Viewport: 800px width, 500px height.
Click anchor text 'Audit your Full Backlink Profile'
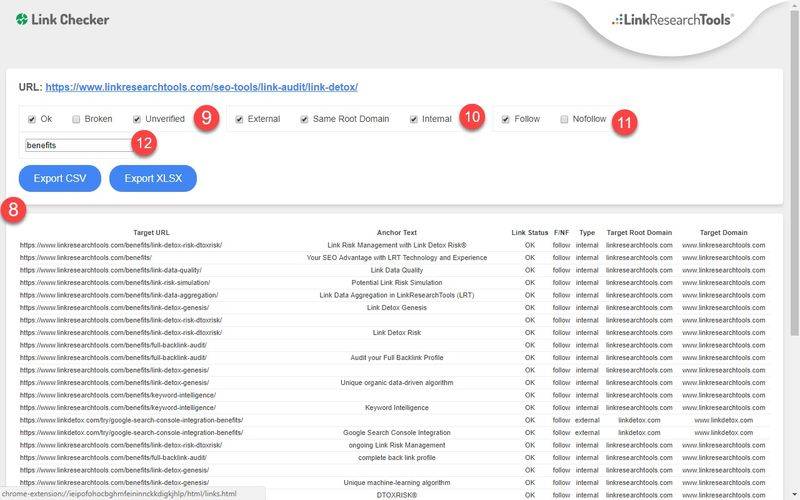397,358
